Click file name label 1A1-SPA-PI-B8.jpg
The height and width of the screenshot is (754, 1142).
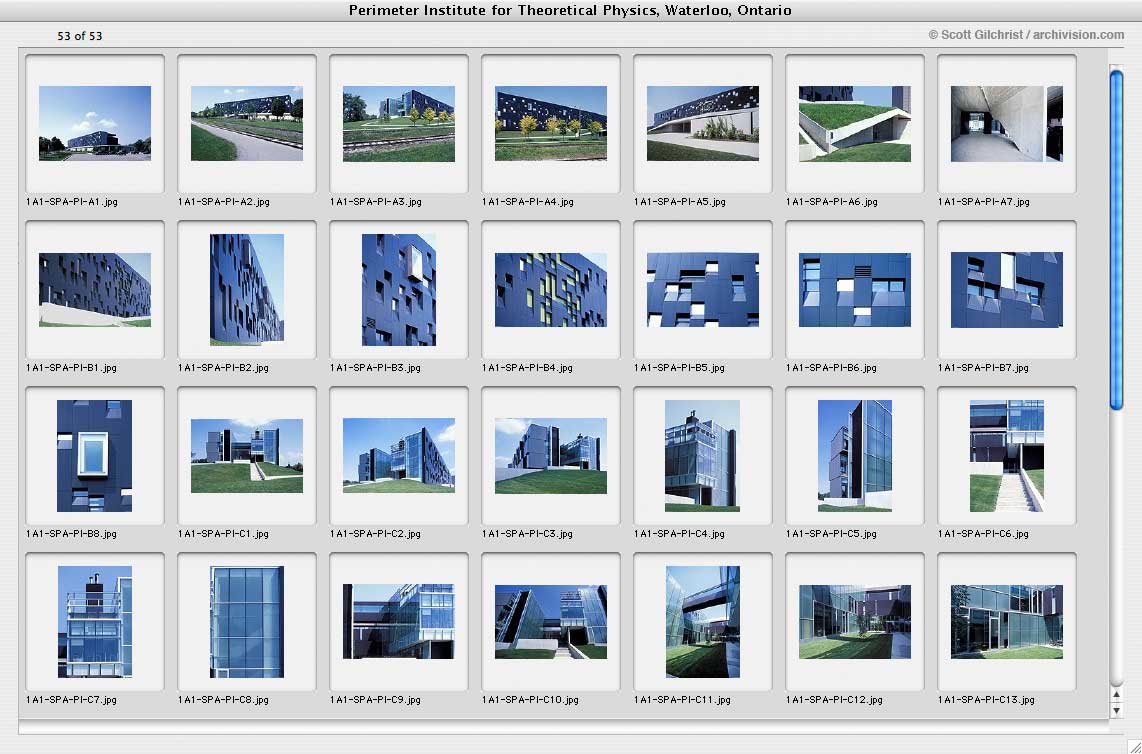click(x=71, y=534)
